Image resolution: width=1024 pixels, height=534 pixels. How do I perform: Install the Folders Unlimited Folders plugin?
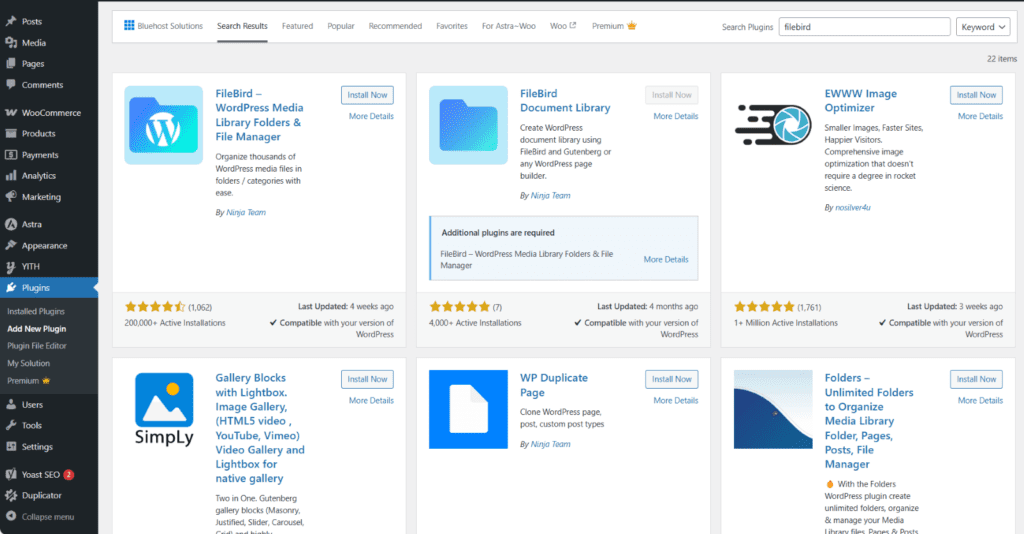coord(976,379)
